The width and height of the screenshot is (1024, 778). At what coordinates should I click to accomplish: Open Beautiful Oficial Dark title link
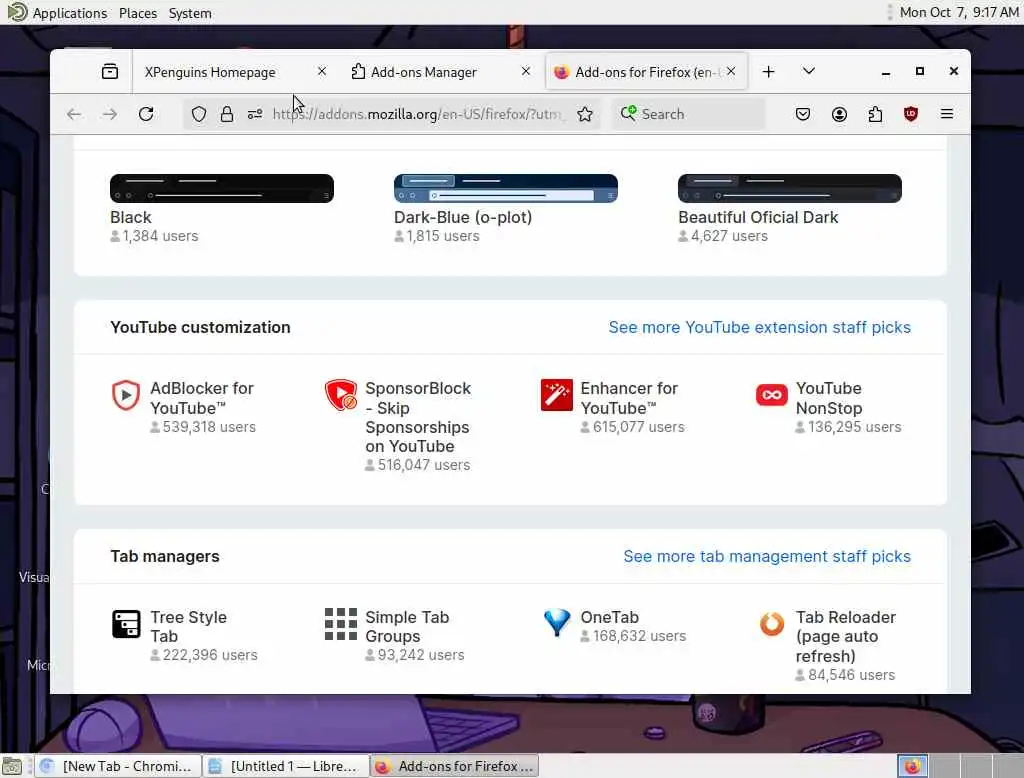pos(758,218)
